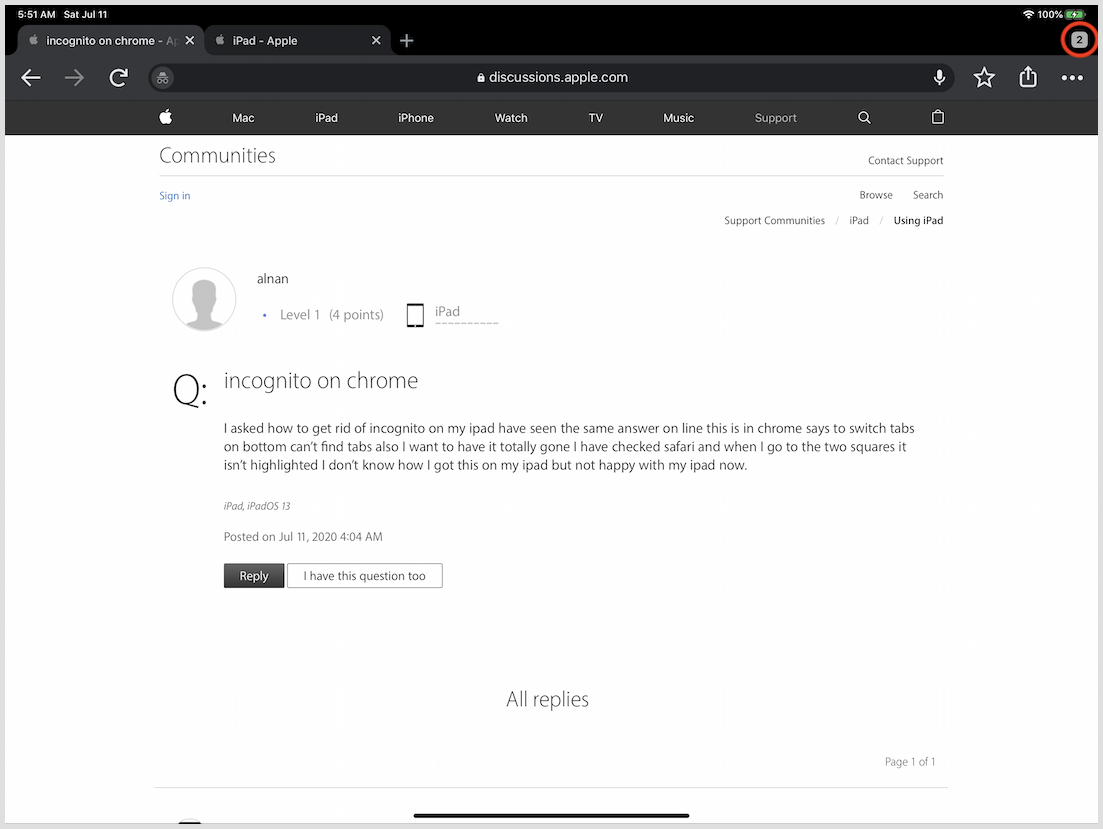The height and width of the screenshot is (829, 1103).
Task: Open Support in Apple navigation
Action: (x=775, y=118)
